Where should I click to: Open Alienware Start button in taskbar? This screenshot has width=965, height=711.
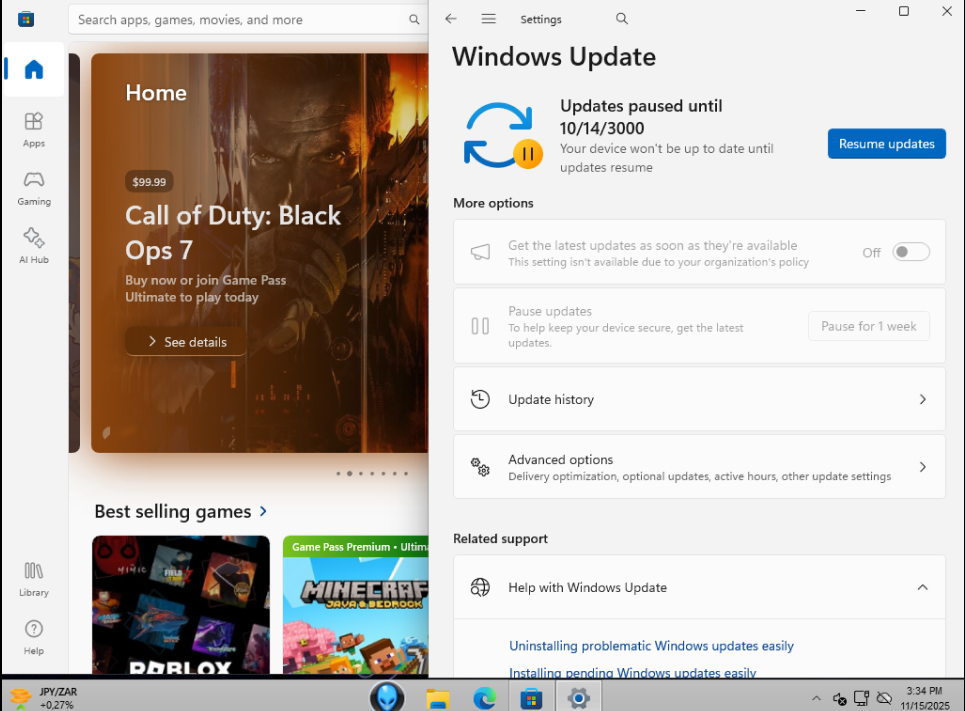click(x=387, y=696)
